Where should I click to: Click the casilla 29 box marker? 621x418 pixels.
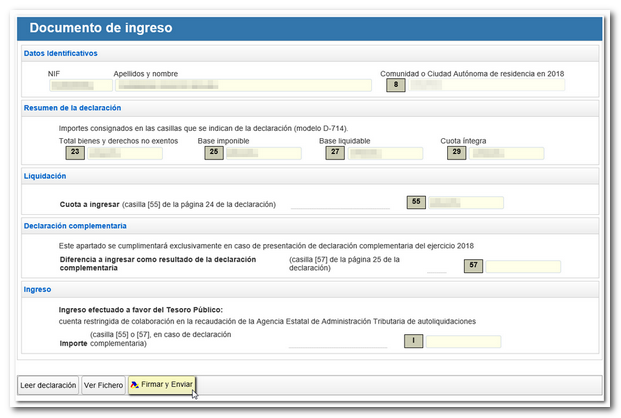click(x=456, y=153)
